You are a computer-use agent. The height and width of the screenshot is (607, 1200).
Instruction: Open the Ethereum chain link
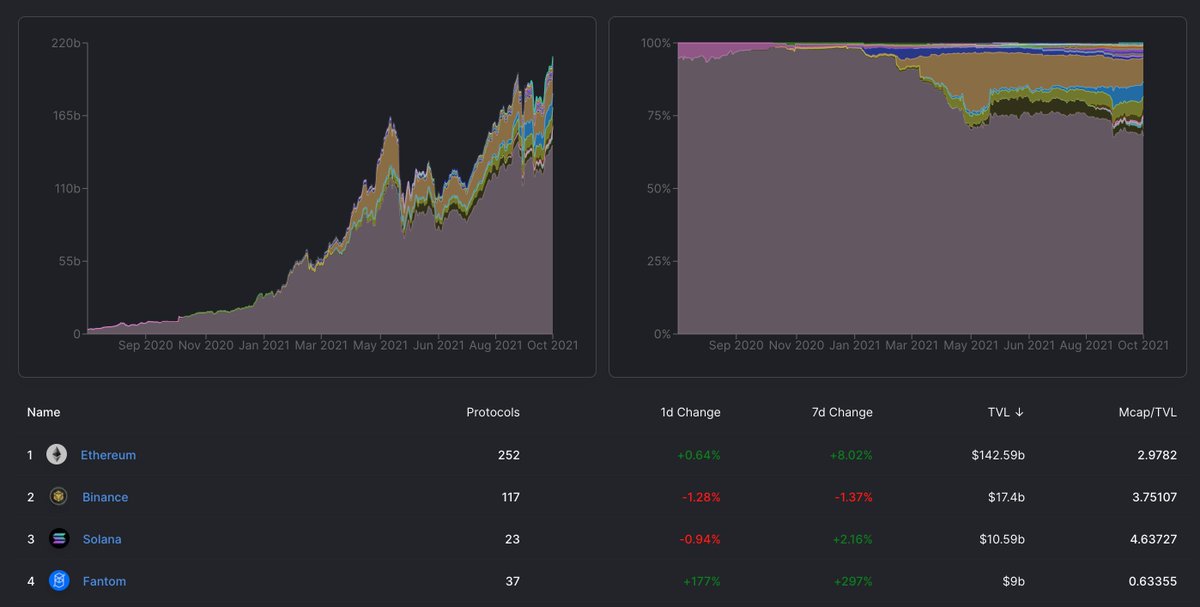(x=108, y=455)
